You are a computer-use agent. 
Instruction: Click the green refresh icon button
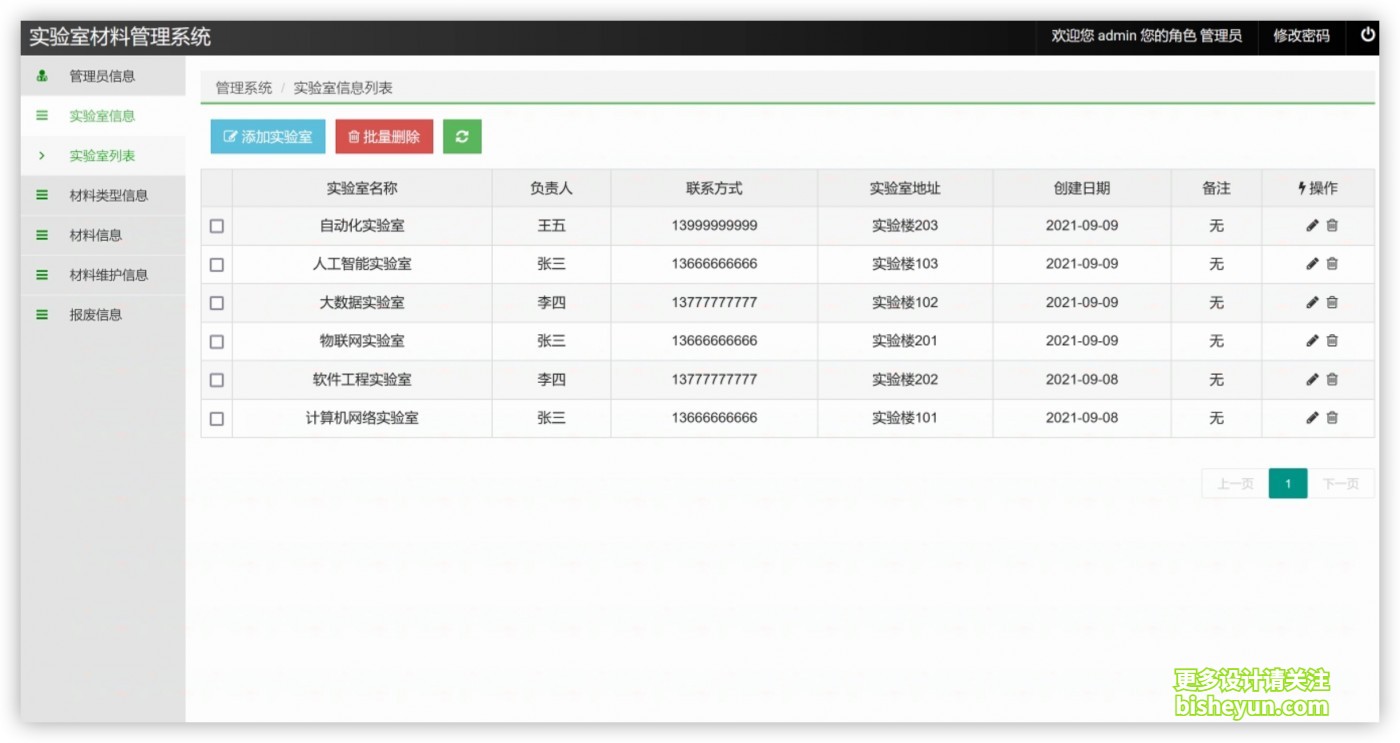point(462,137)
